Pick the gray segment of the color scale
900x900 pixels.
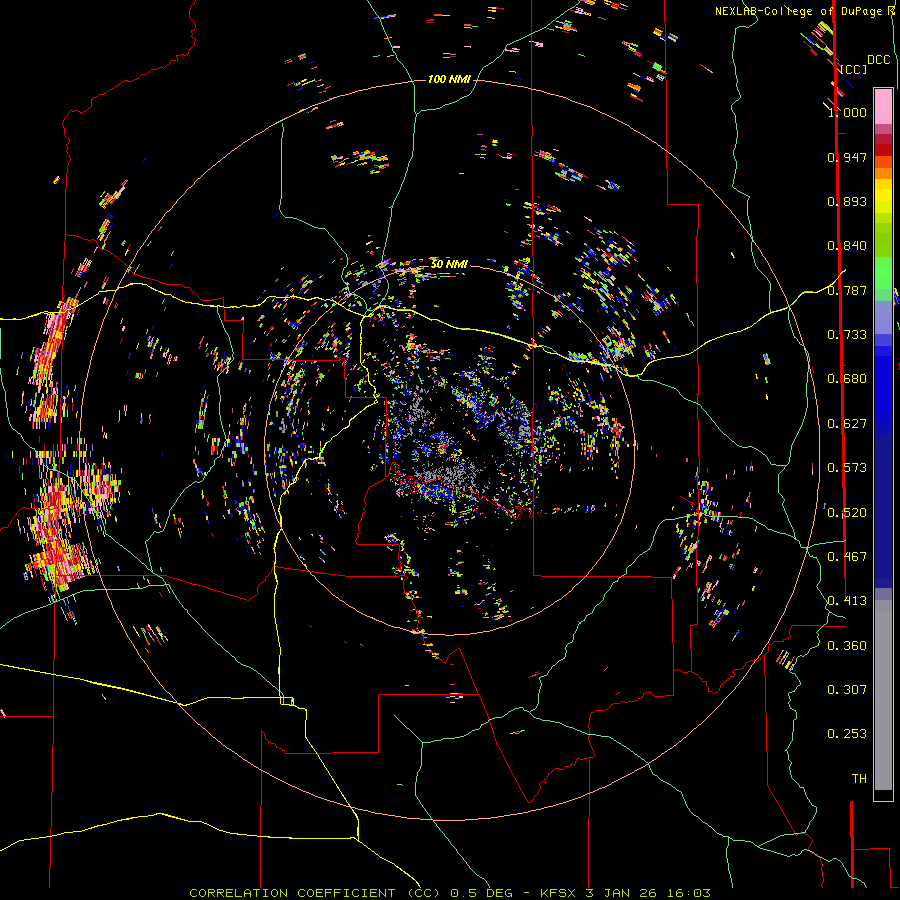(883, 695)
